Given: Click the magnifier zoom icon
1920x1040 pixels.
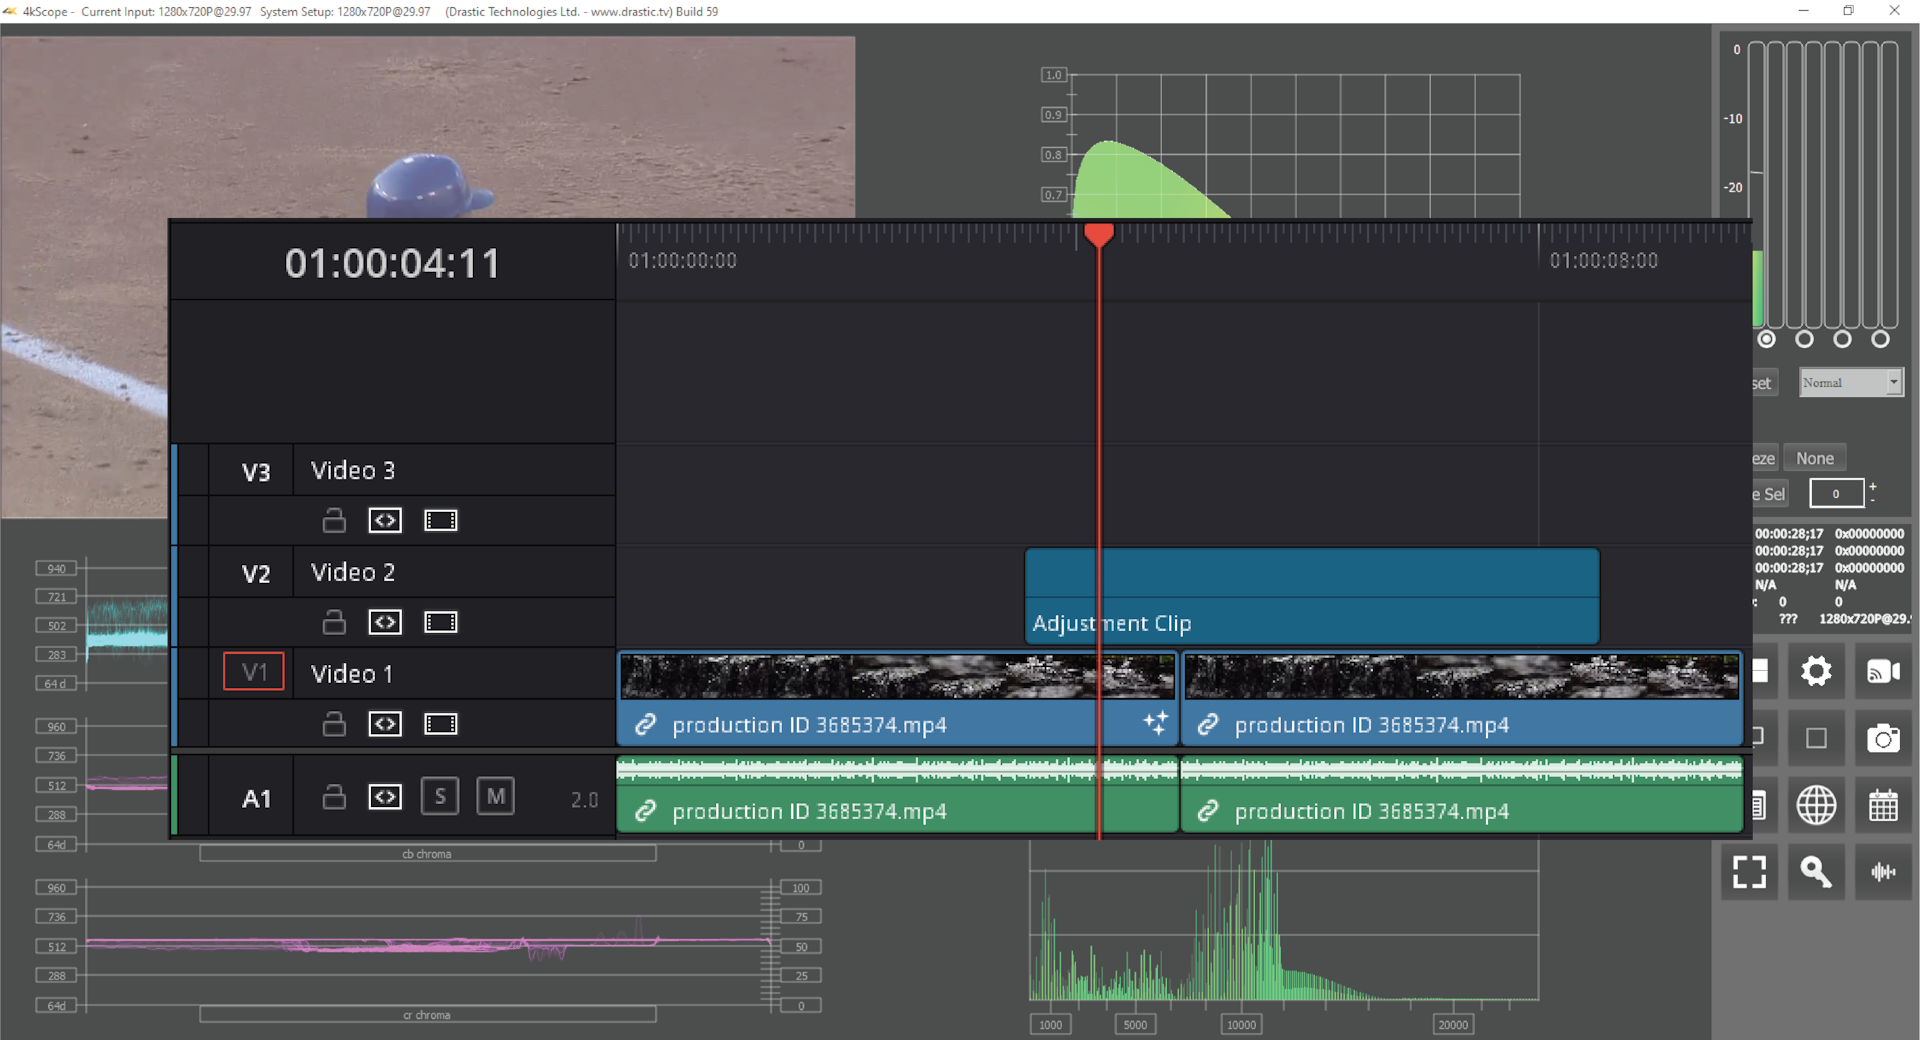Looking at the screenshot, I should [x=1816, y=872].
